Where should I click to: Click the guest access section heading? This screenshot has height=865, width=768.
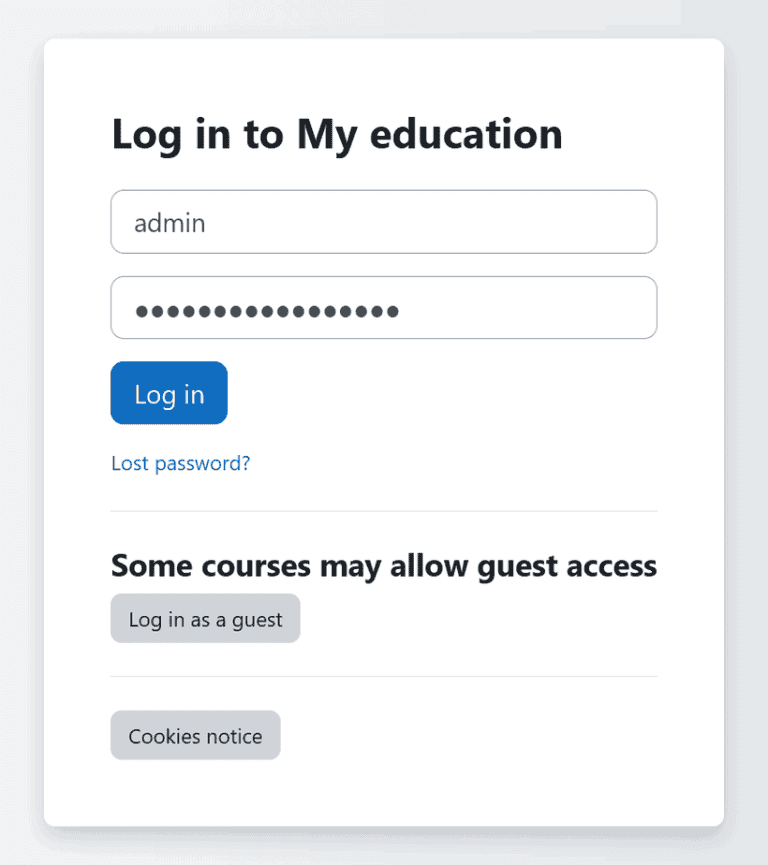tap(383, 565)
